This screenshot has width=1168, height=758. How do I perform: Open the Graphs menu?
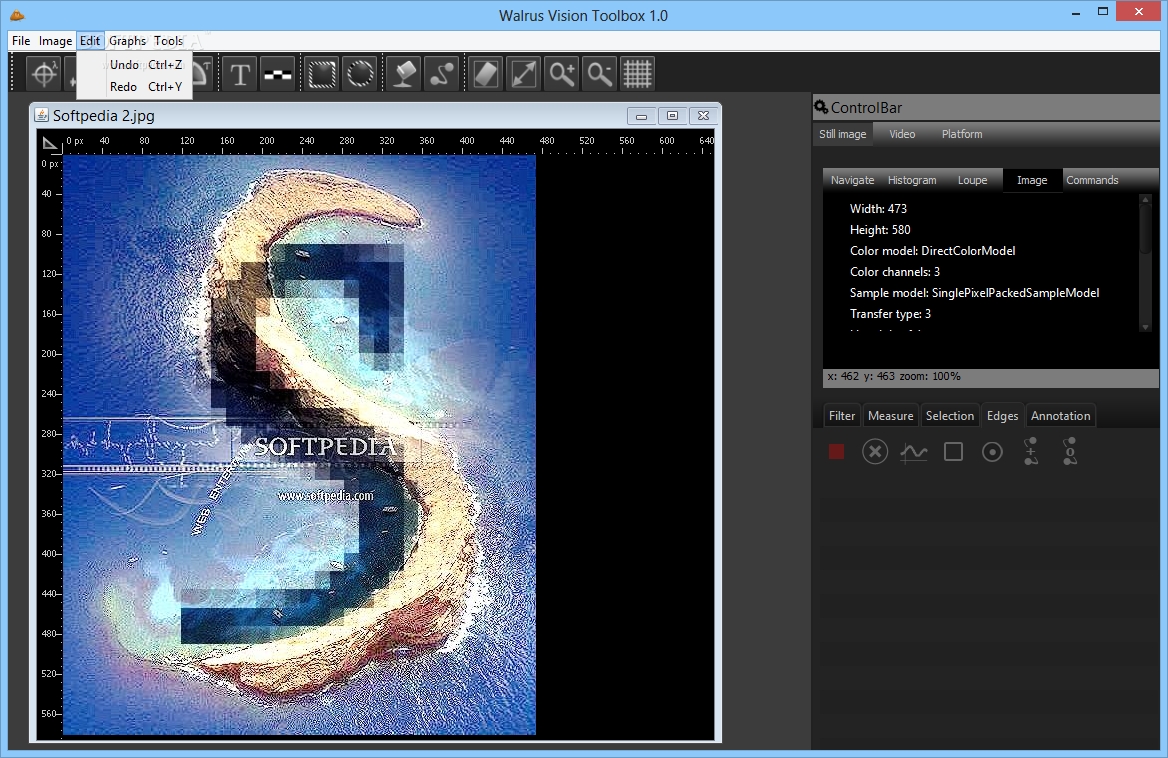pos(127,41)
